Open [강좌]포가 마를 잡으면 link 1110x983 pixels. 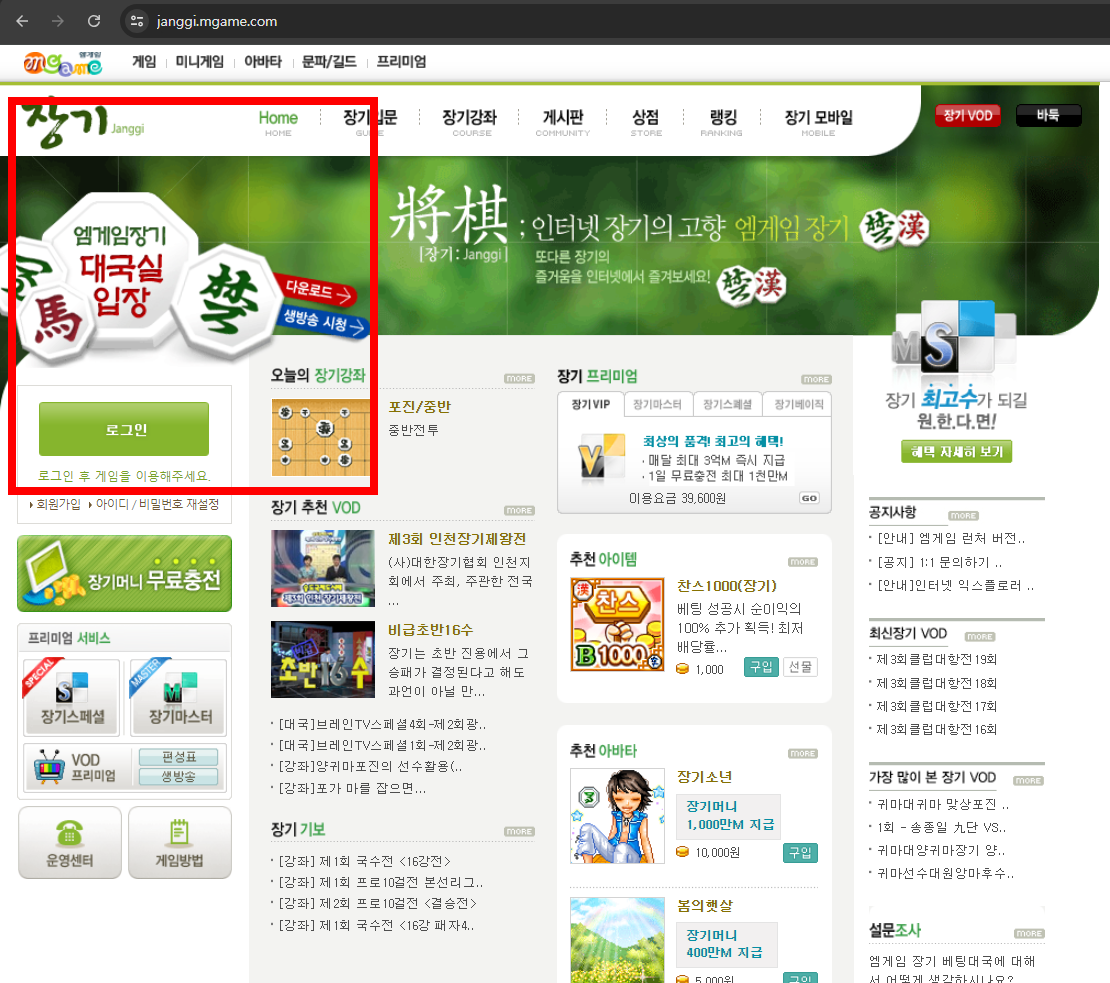tap(352, 788)
